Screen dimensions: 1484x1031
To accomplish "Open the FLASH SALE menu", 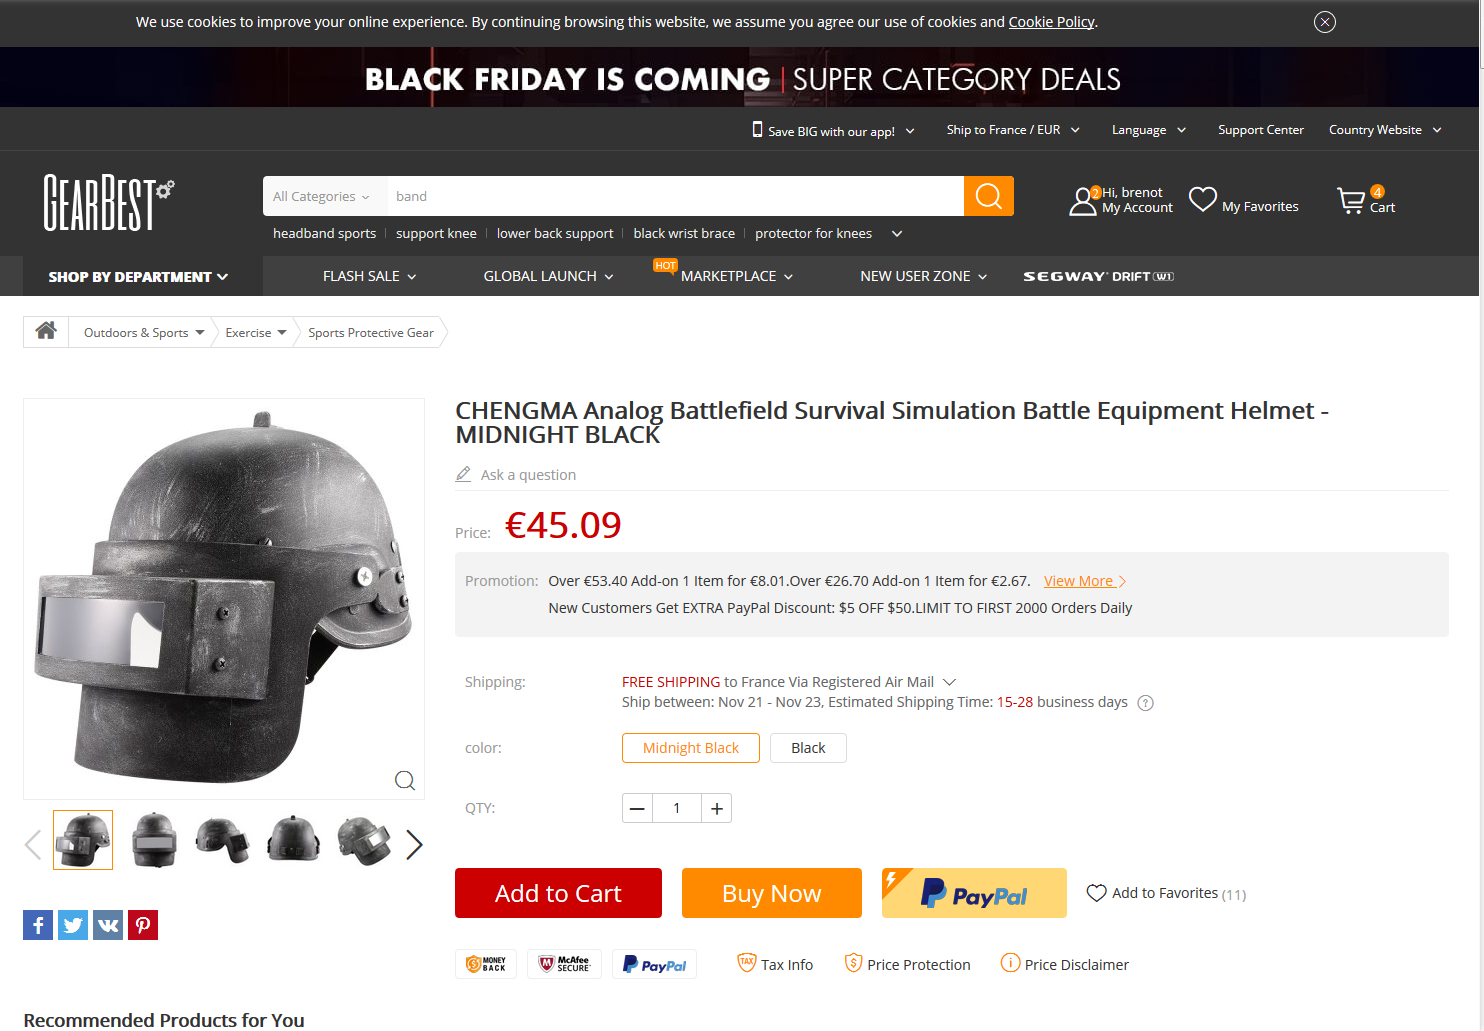I will click(x=369, y=276).
